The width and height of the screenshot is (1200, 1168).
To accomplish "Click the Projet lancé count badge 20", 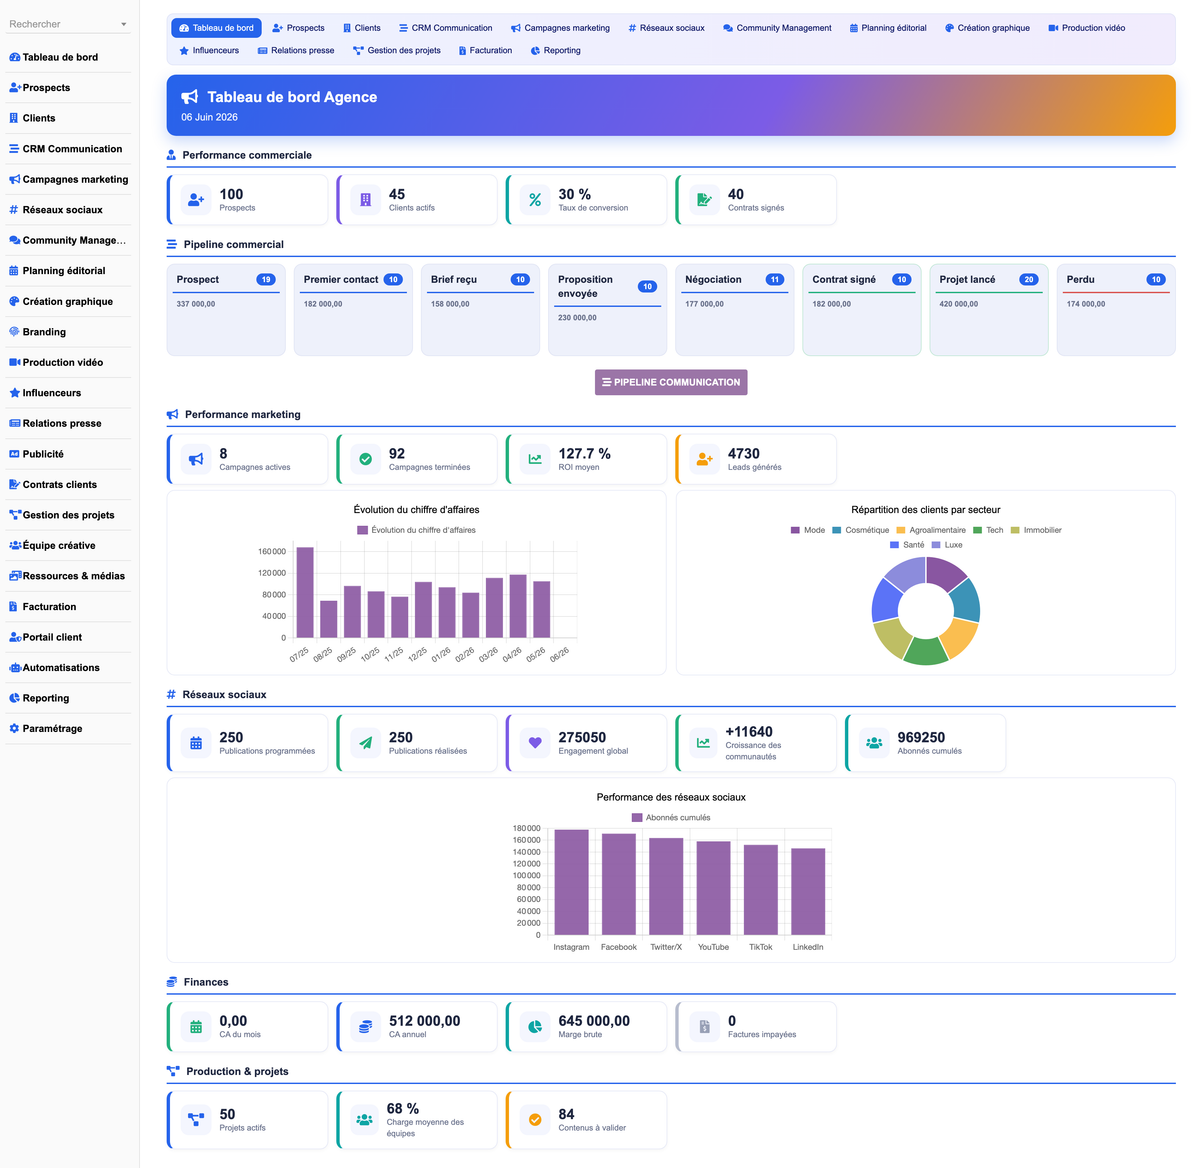I will pyautogui.click(x=1028, y=280).
